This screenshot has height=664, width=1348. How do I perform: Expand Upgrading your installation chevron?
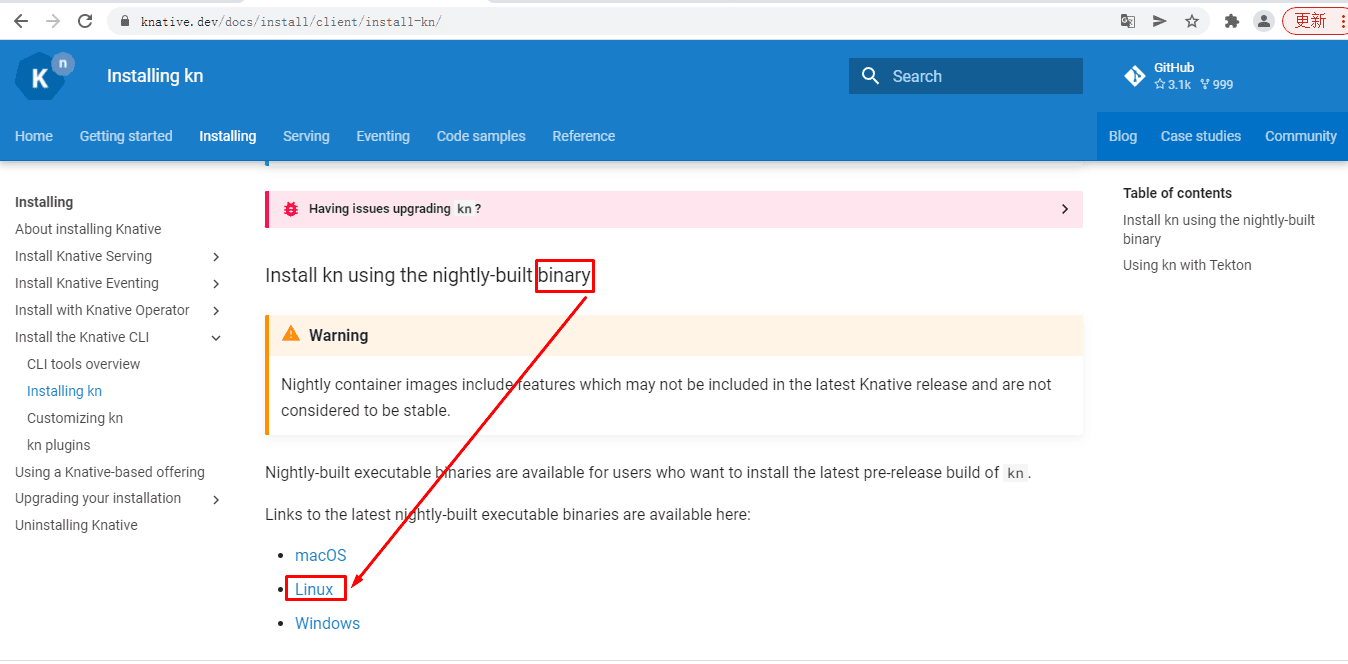(216, 499)
